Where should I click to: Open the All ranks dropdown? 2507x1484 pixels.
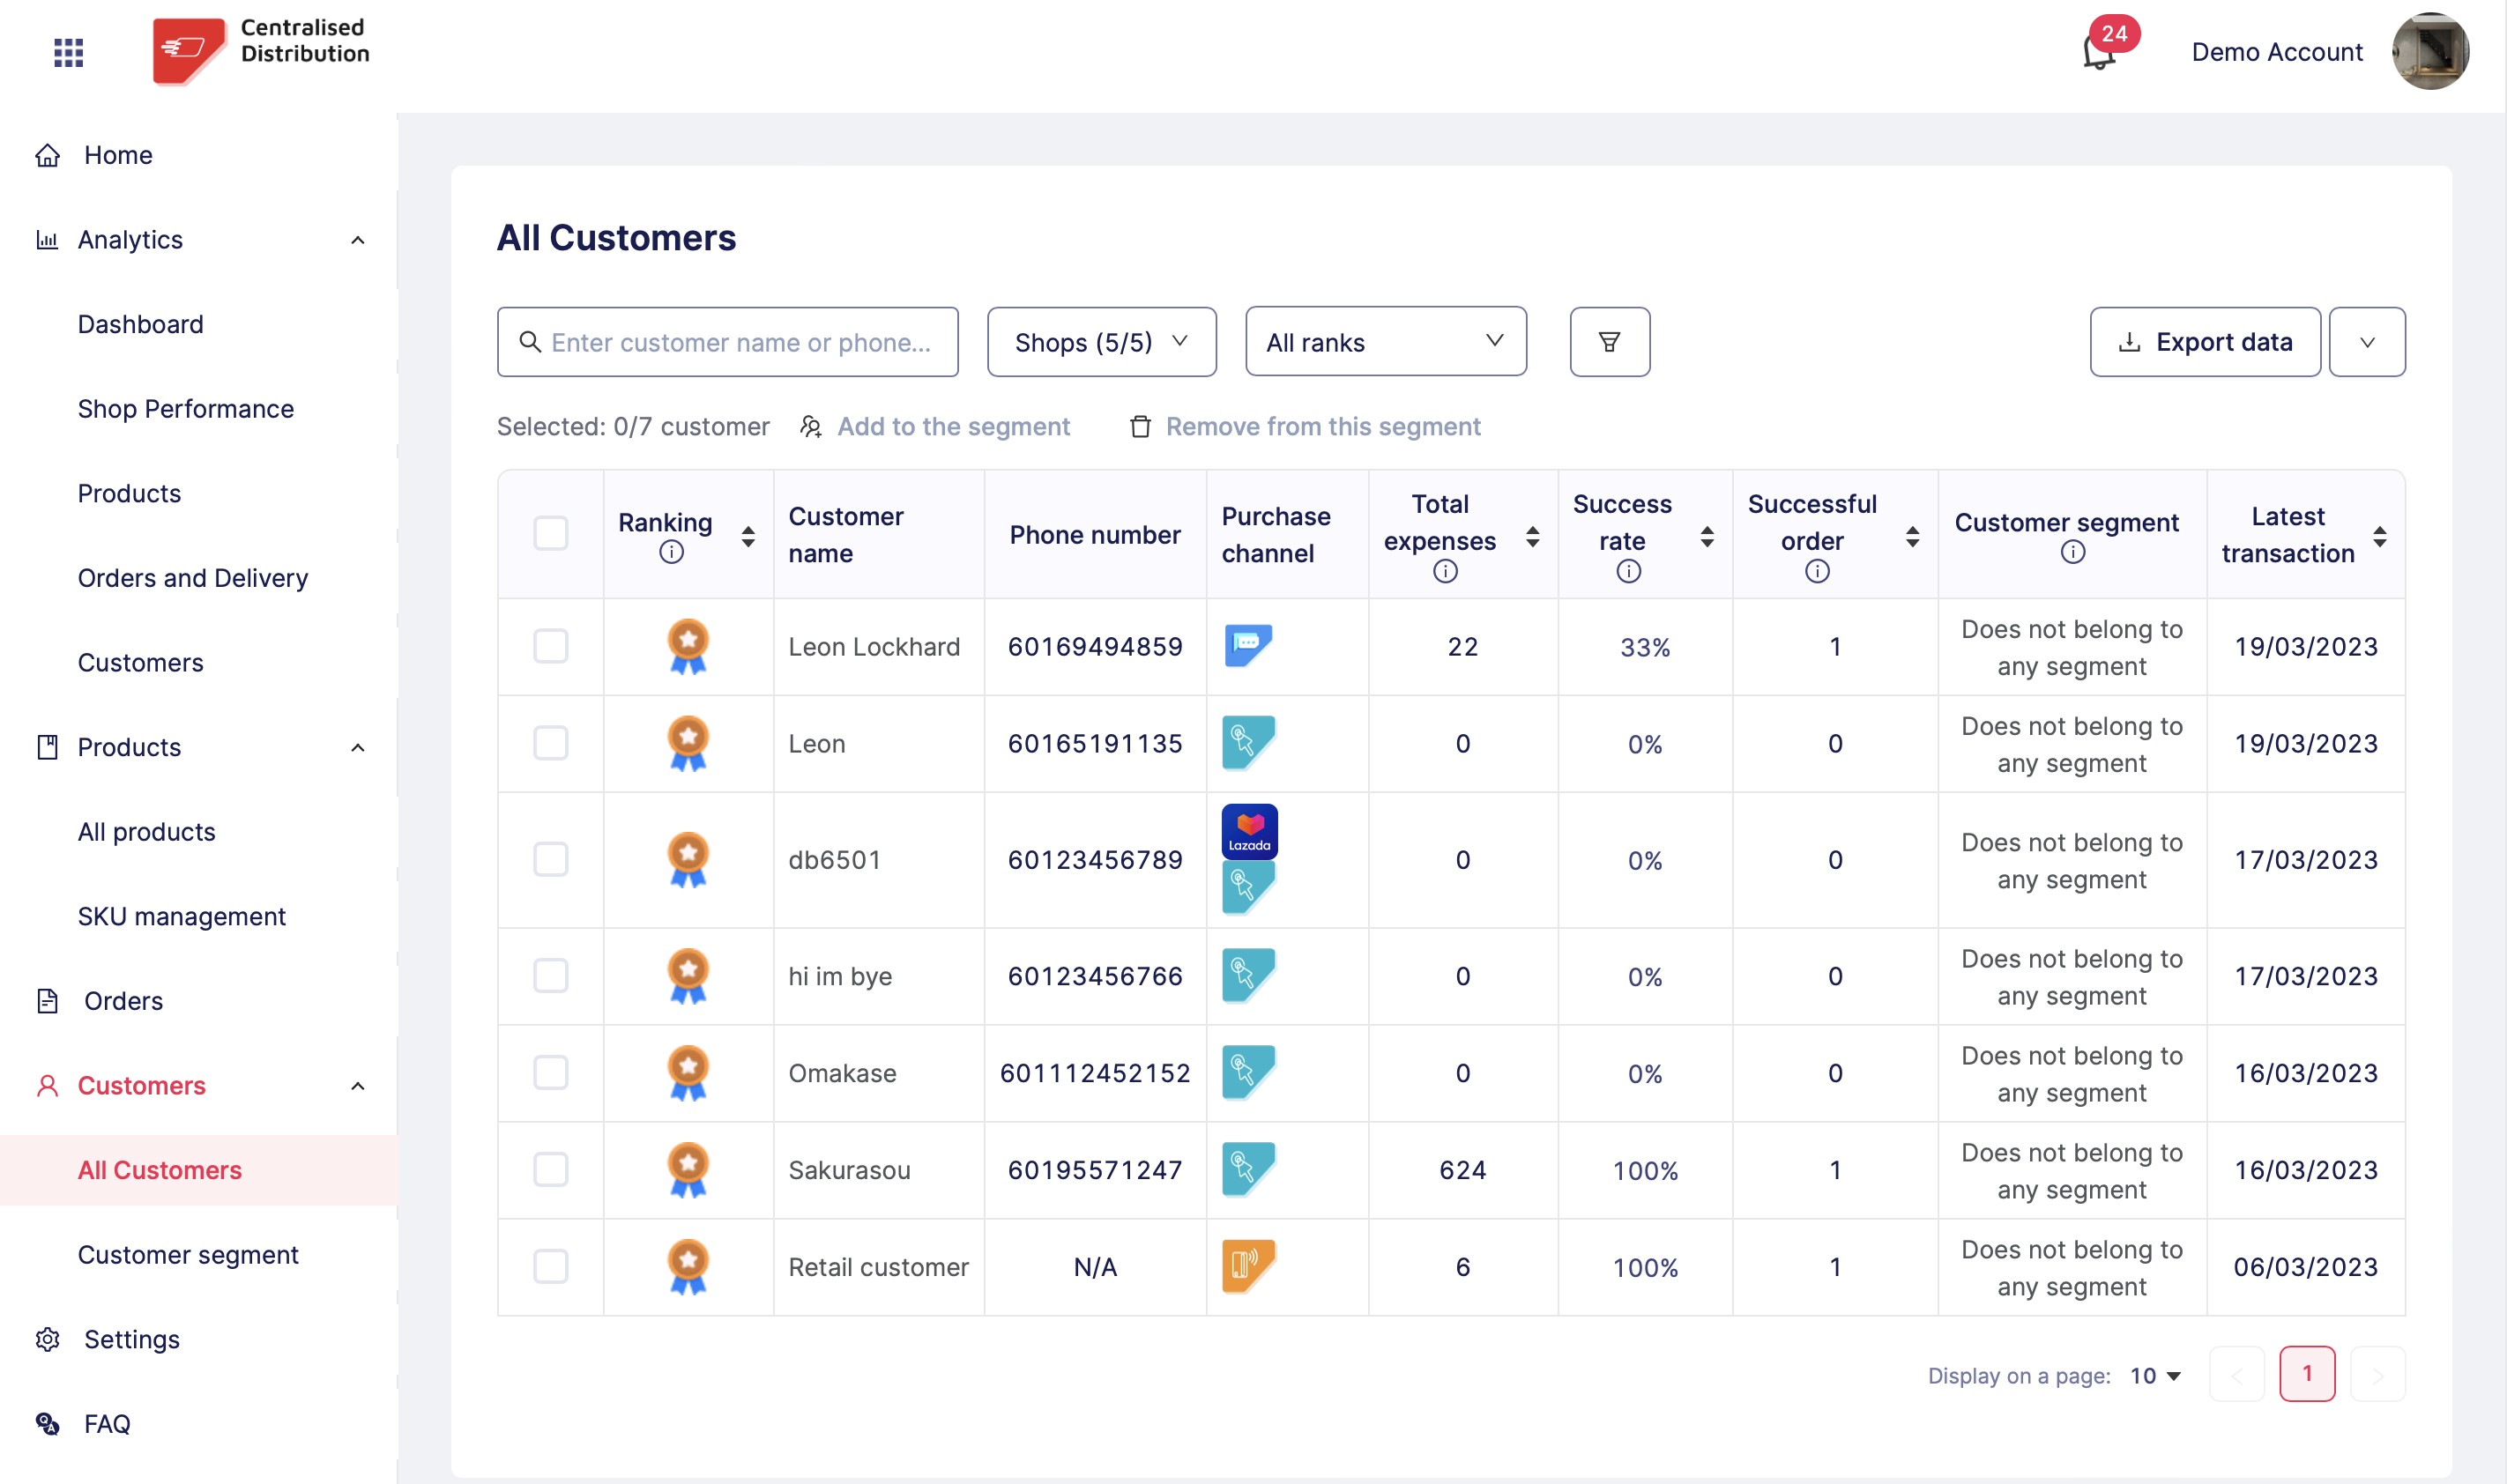tap(1385, 342)
